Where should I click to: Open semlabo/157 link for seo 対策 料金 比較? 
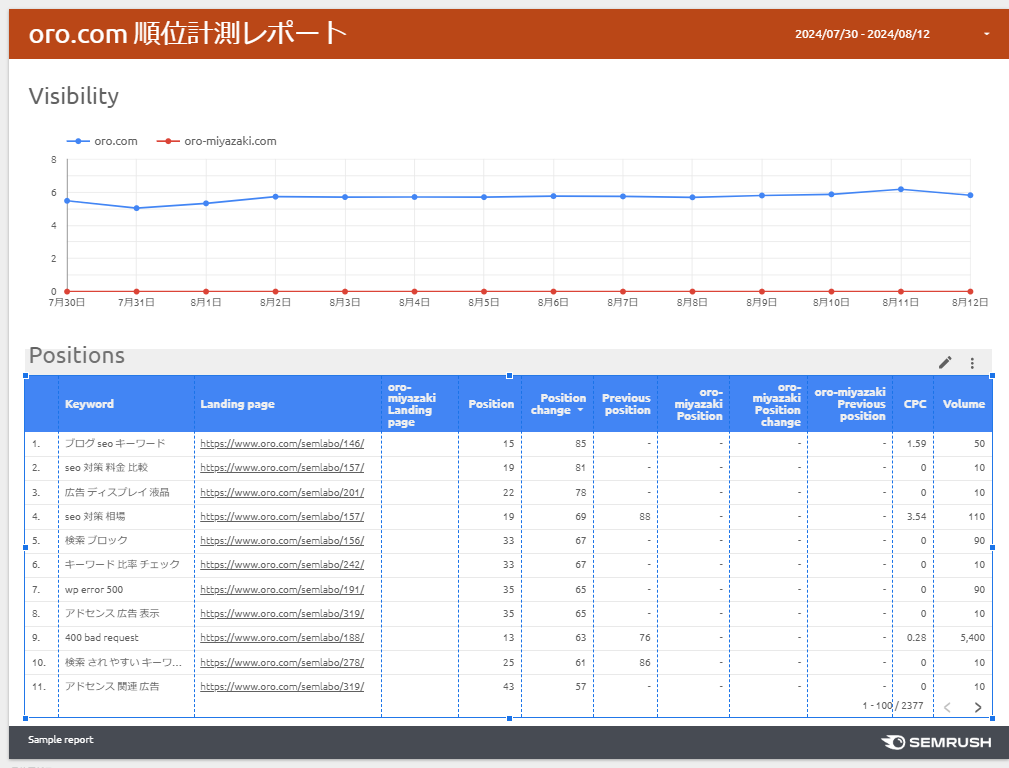pos(282,467)
